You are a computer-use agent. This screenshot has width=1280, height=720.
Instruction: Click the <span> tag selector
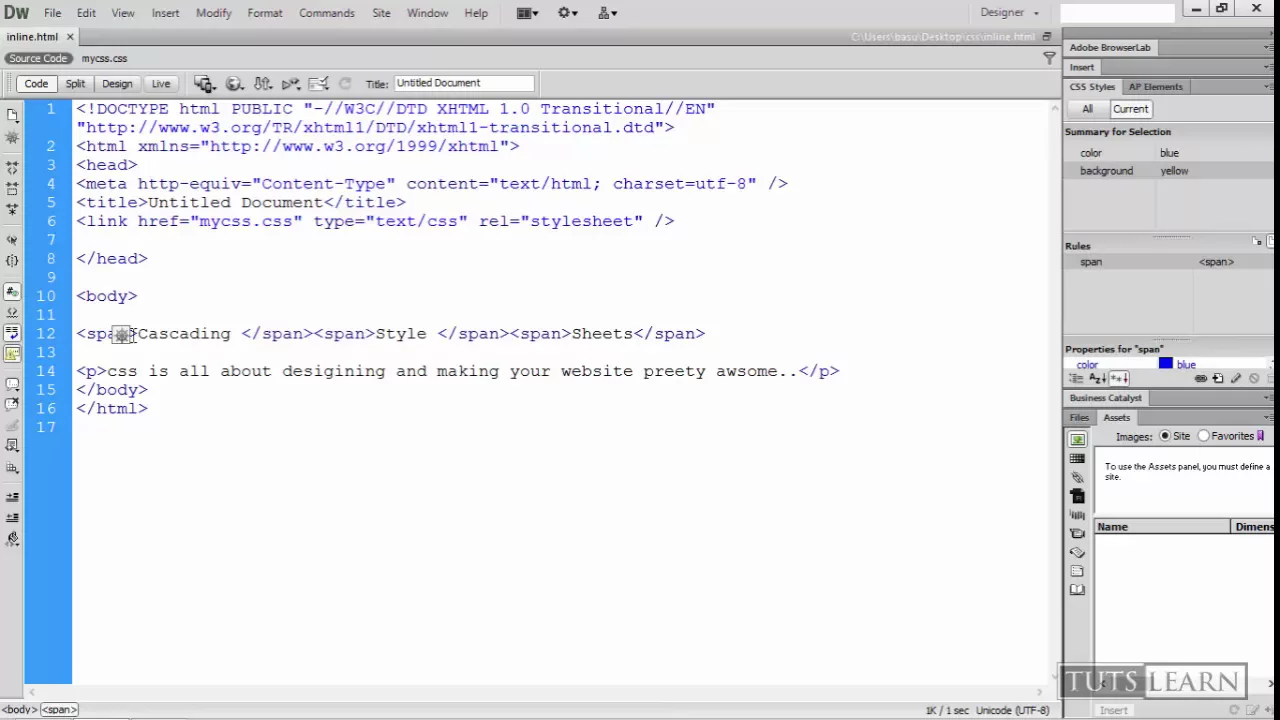point(59,710)
